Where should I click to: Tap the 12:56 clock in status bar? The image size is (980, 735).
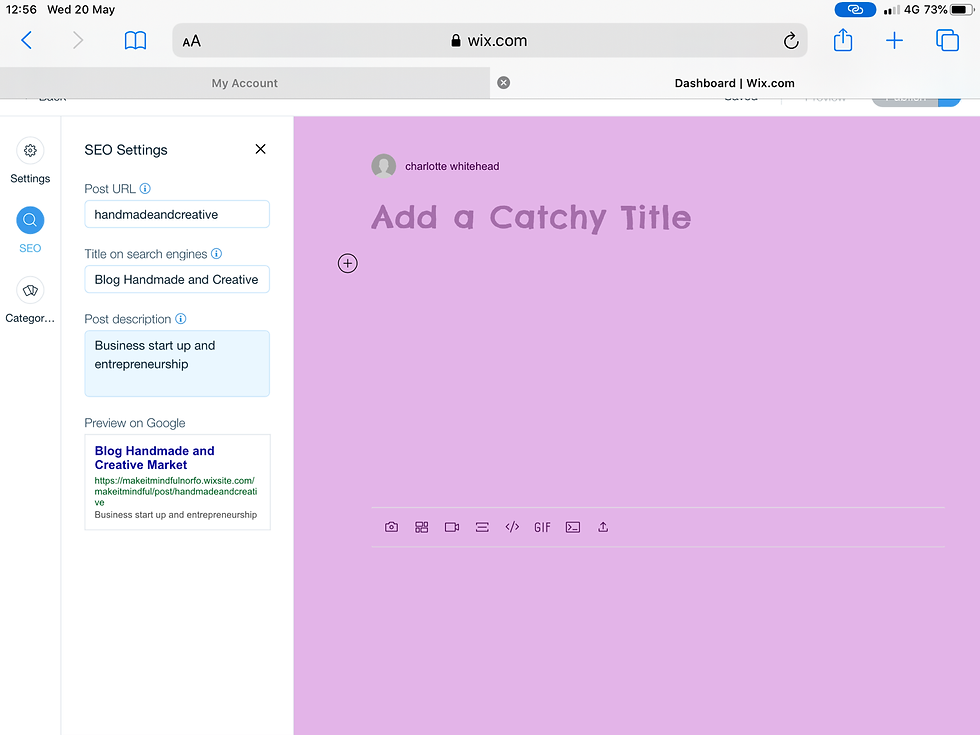click(21, 9)
